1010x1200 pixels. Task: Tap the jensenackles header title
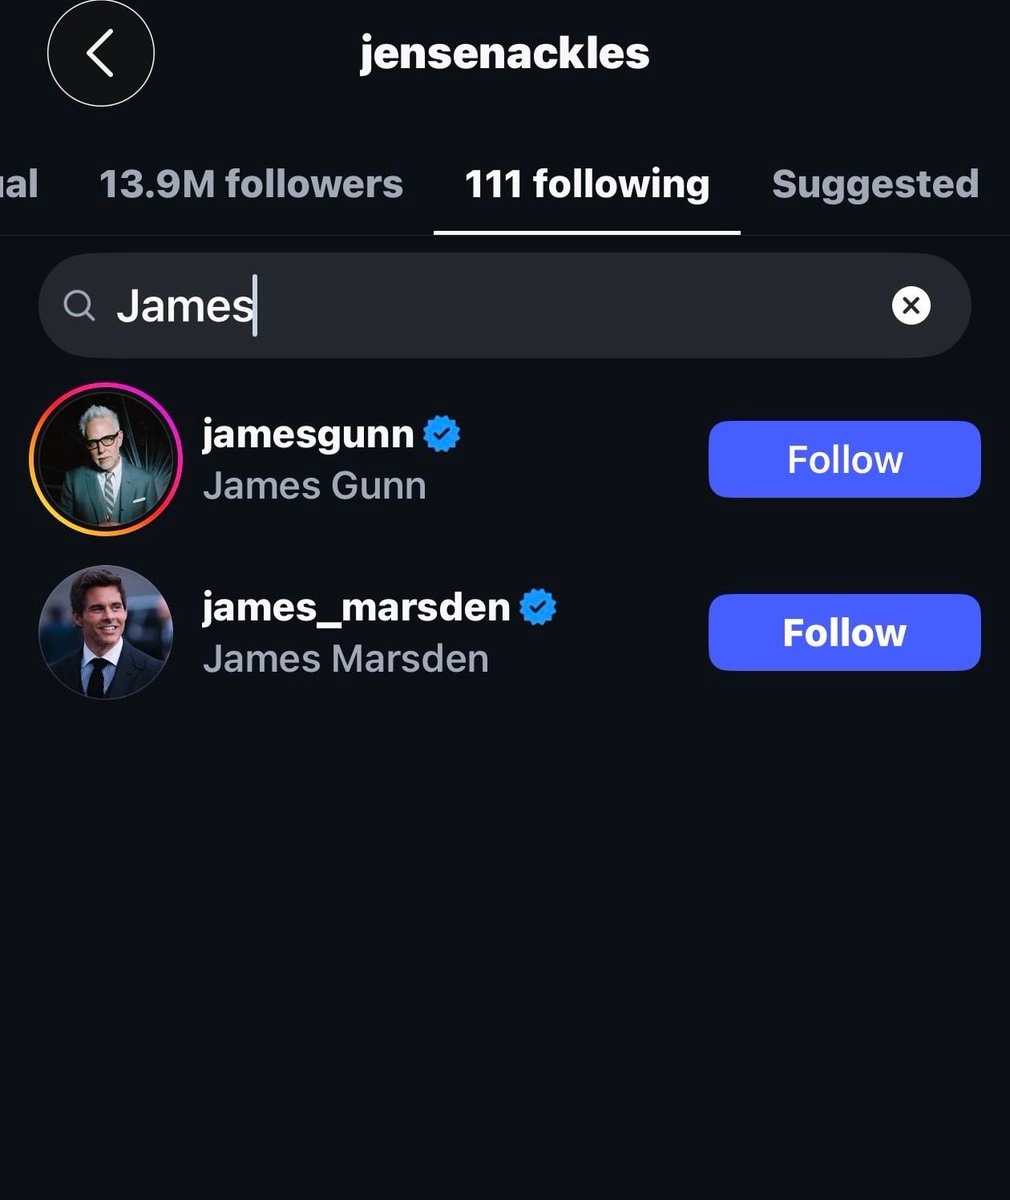(505, 54)
